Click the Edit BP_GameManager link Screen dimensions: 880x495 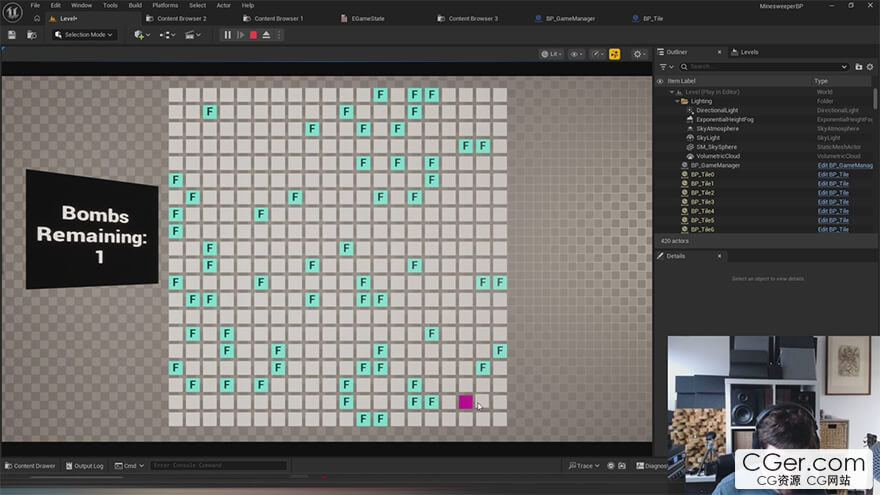pos(844,165)
